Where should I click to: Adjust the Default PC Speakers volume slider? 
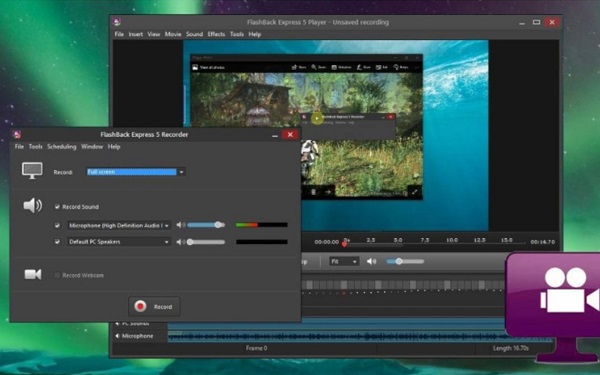click(206, 242)
